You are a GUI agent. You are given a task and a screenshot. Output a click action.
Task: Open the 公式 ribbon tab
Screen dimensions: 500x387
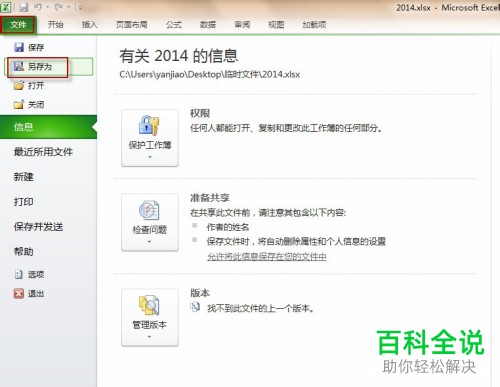click(174, 25)
